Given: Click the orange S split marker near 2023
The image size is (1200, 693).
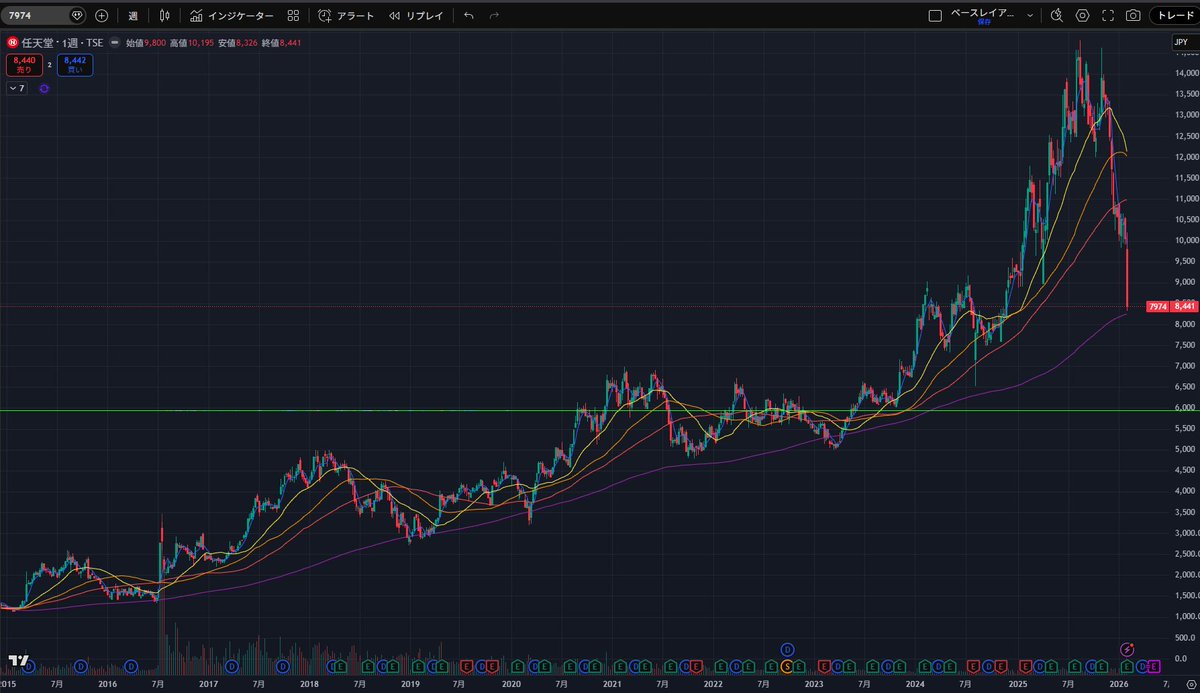Looking at the screenshot, I should 787,666.
